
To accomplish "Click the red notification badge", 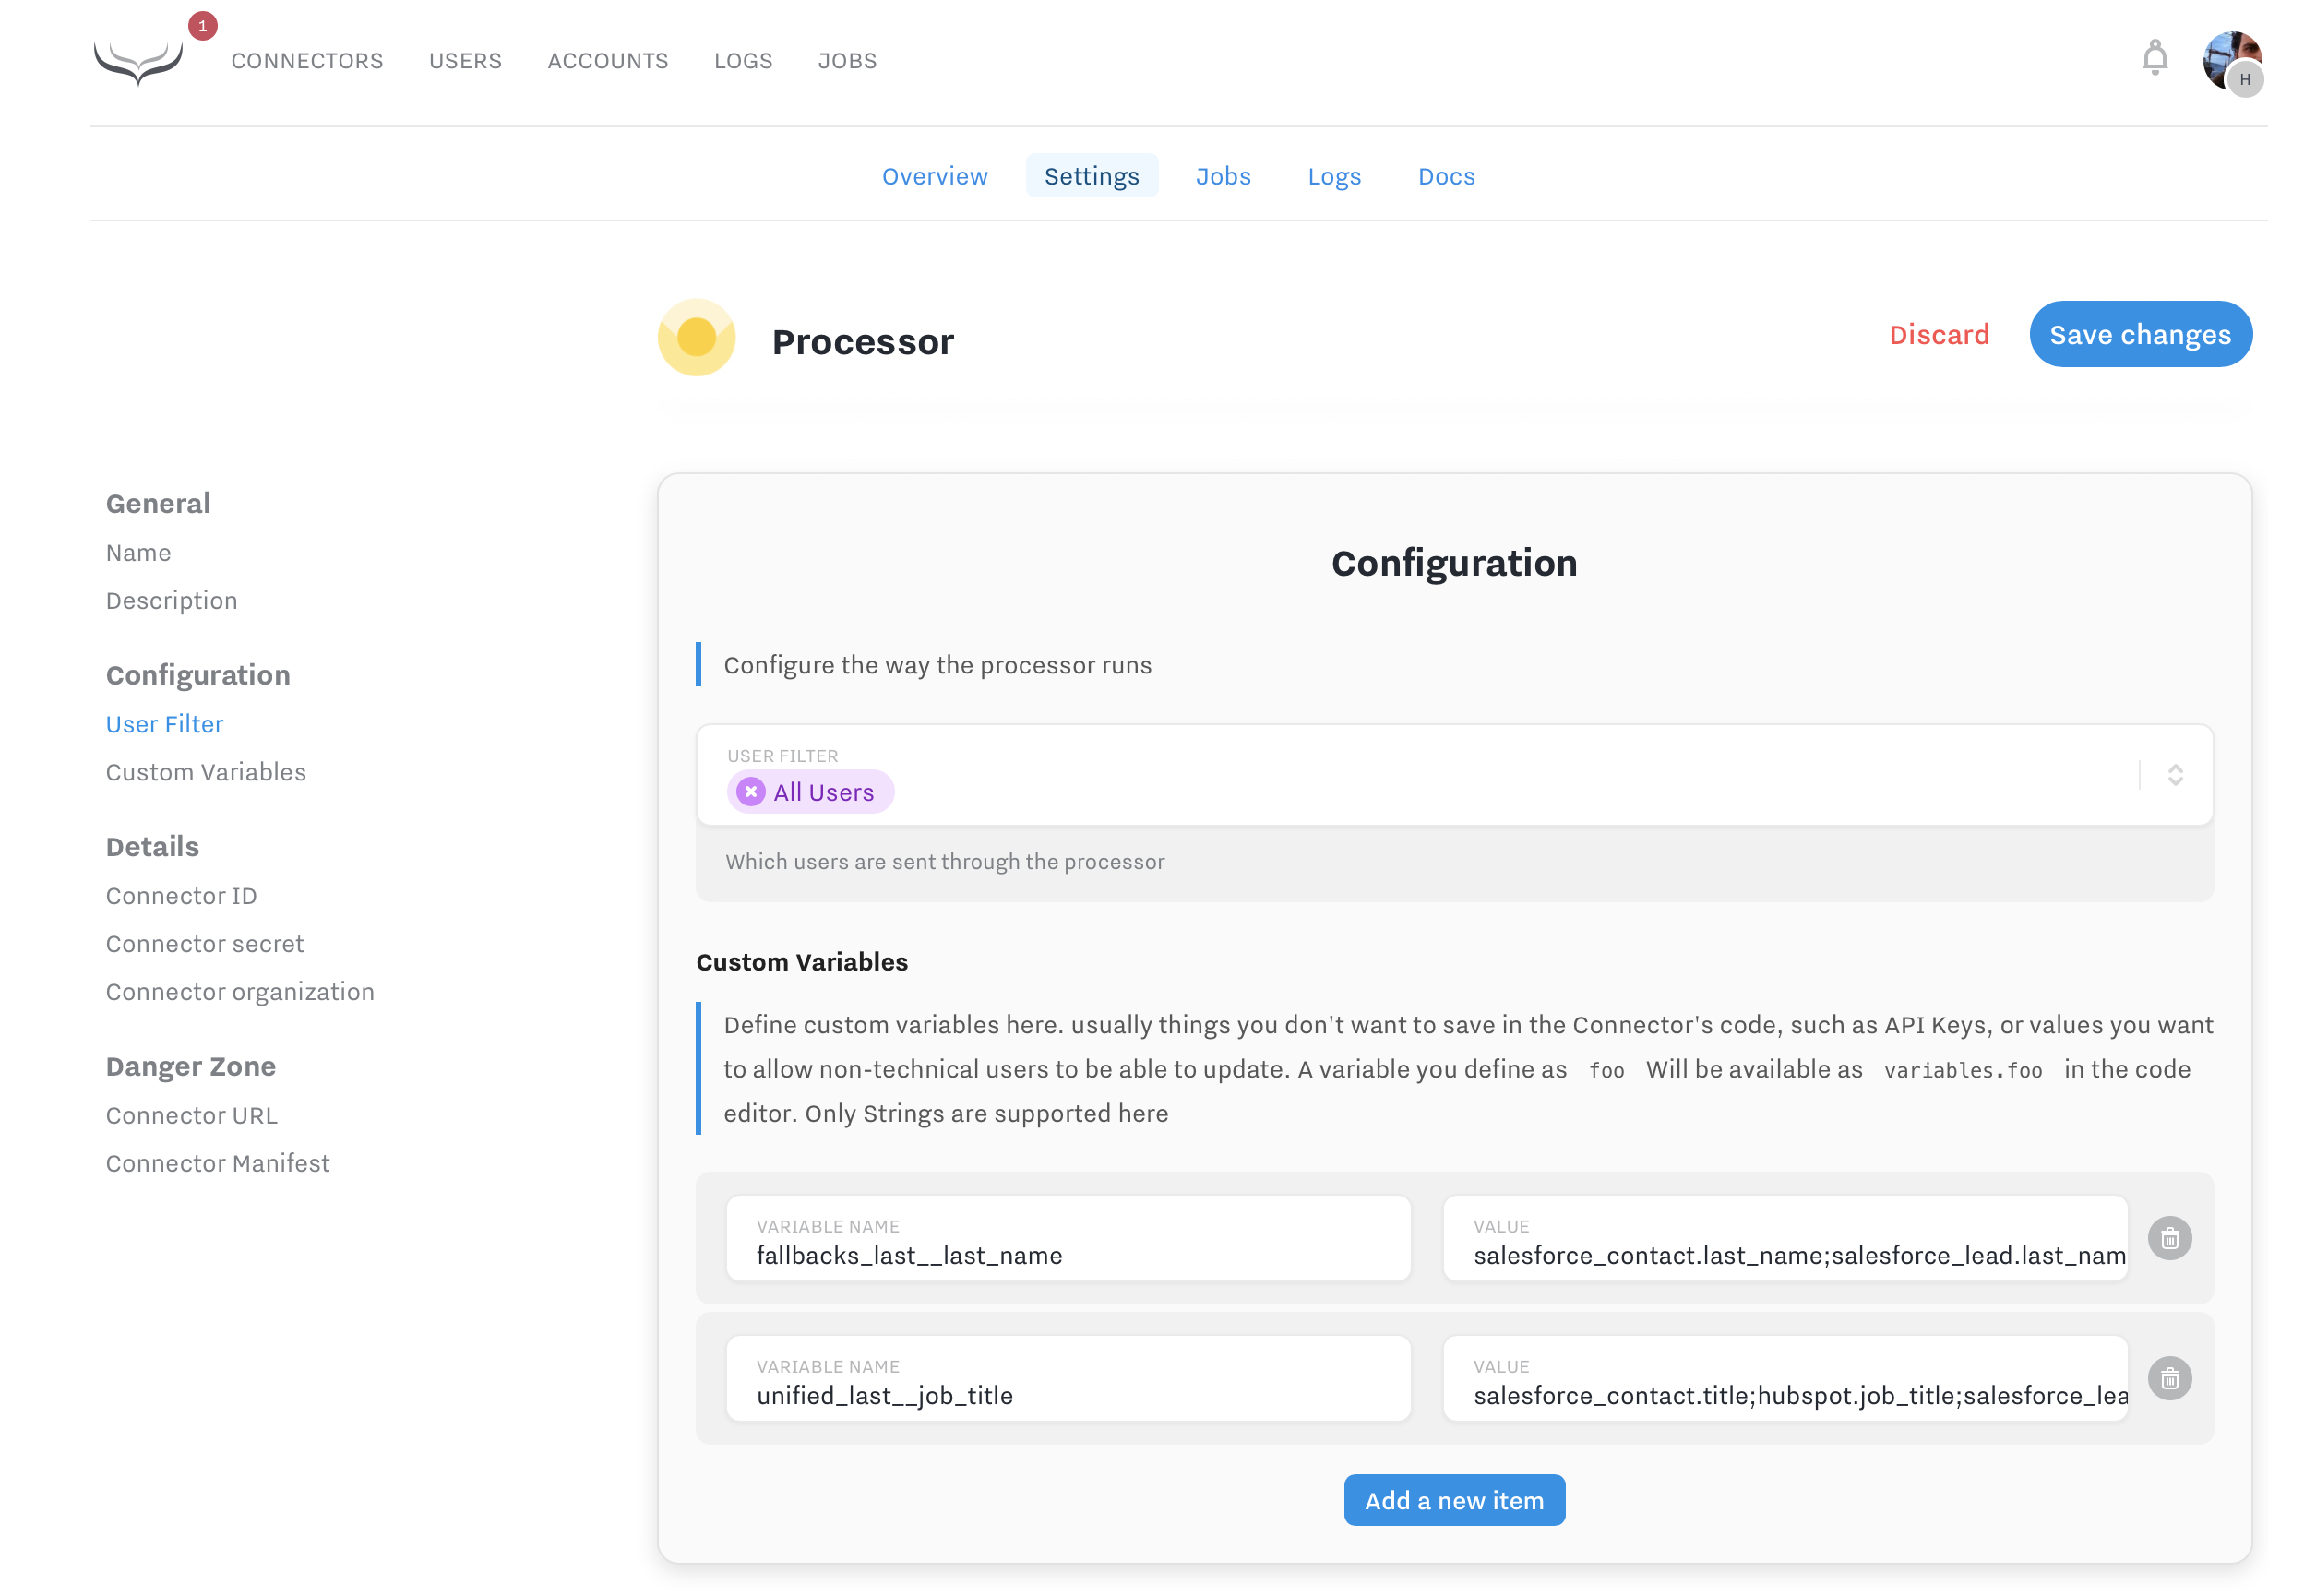I will pos(203,26).
